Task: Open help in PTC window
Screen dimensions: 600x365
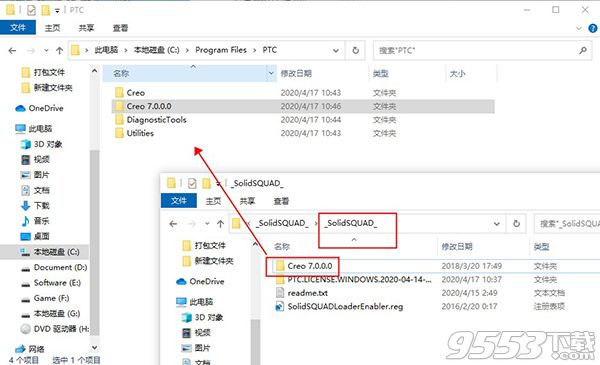Action: [593, 28]
